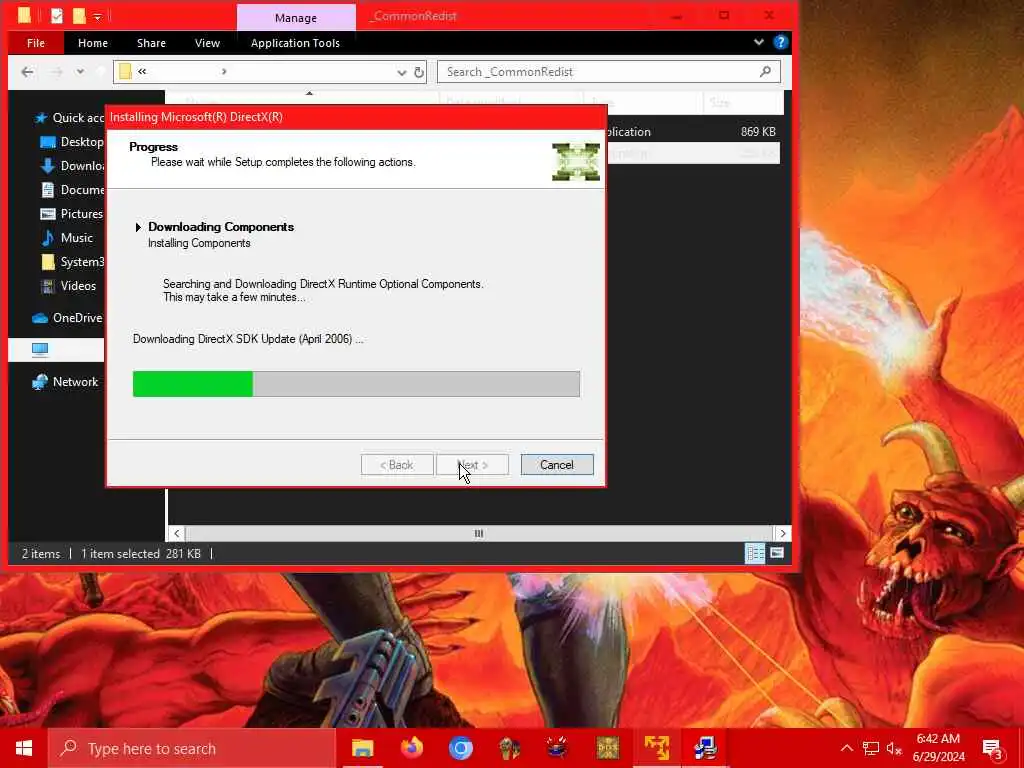Open the Application Tools ribbon tab

295,43
